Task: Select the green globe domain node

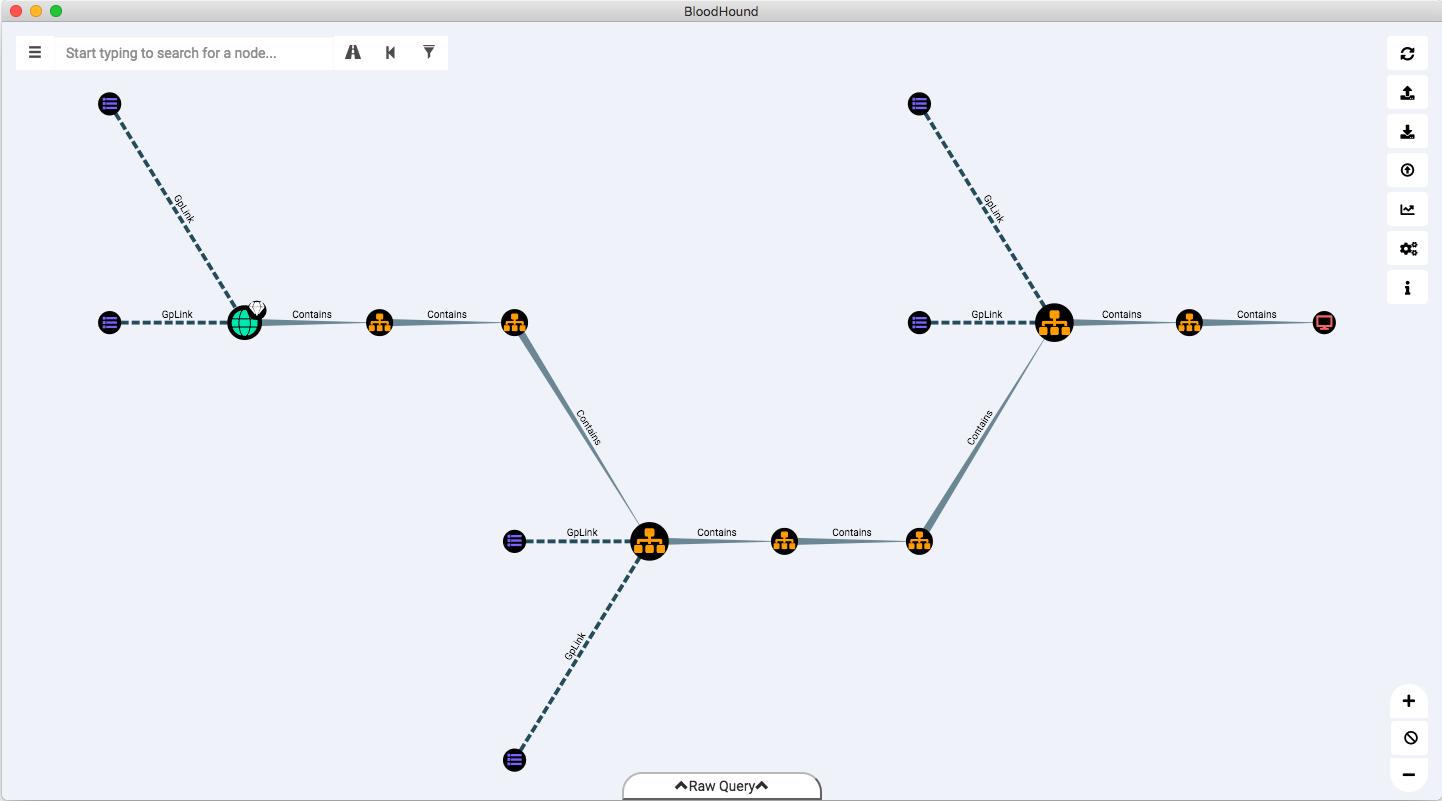Action: click(x=245, y=322)
